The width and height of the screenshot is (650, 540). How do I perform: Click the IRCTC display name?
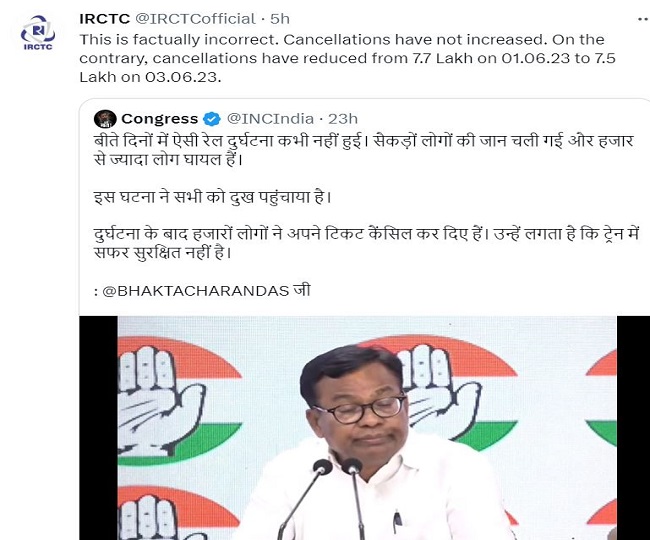105,19
